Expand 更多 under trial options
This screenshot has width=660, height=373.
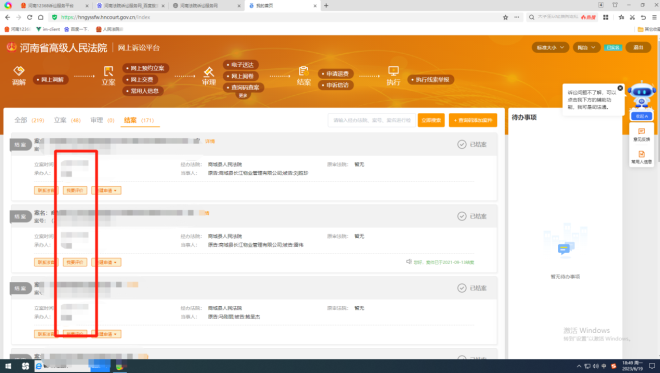tap(243, 96)
